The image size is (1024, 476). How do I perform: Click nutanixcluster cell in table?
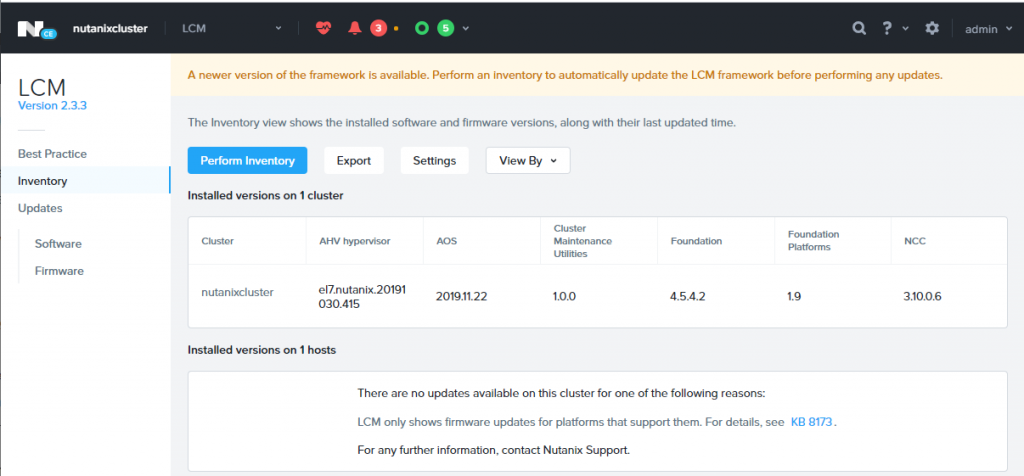coord(237,293)
